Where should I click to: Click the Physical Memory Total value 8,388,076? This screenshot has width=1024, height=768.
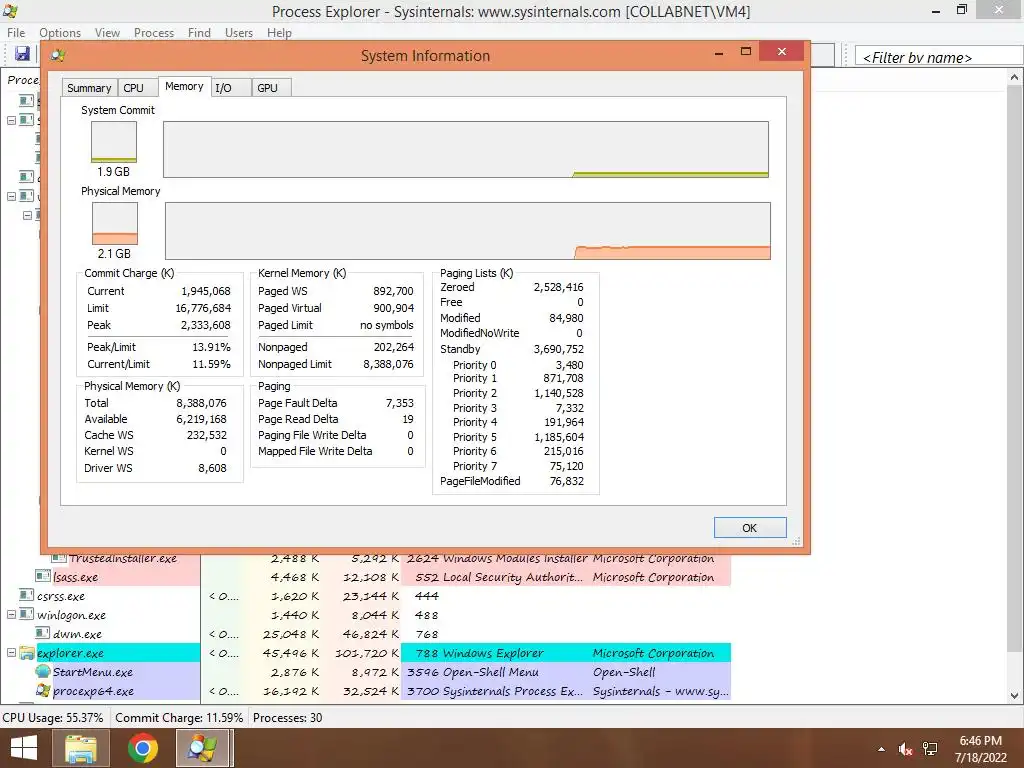tap(200, 403)
